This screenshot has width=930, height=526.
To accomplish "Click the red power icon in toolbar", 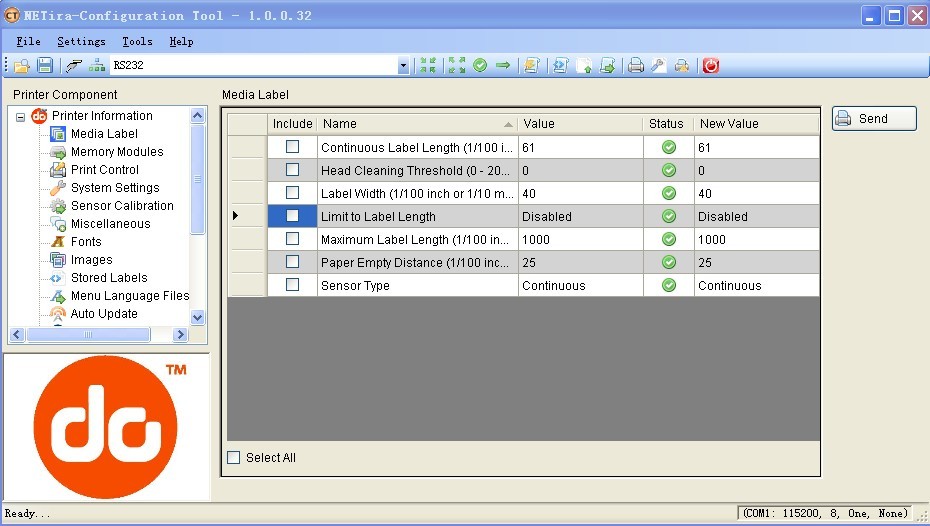I will point(710,65).
